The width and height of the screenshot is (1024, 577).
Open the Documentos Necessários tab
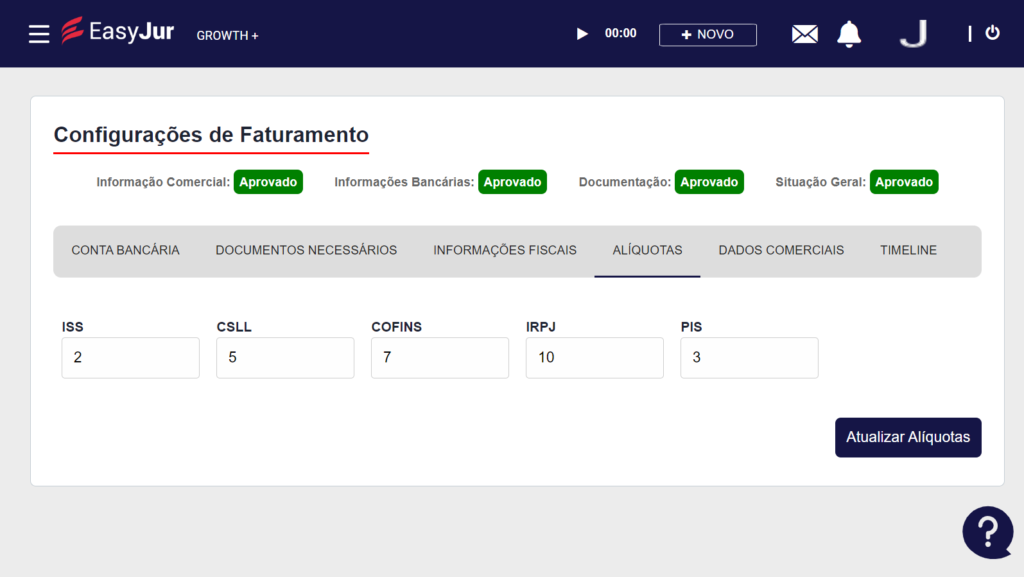(306, 251)
